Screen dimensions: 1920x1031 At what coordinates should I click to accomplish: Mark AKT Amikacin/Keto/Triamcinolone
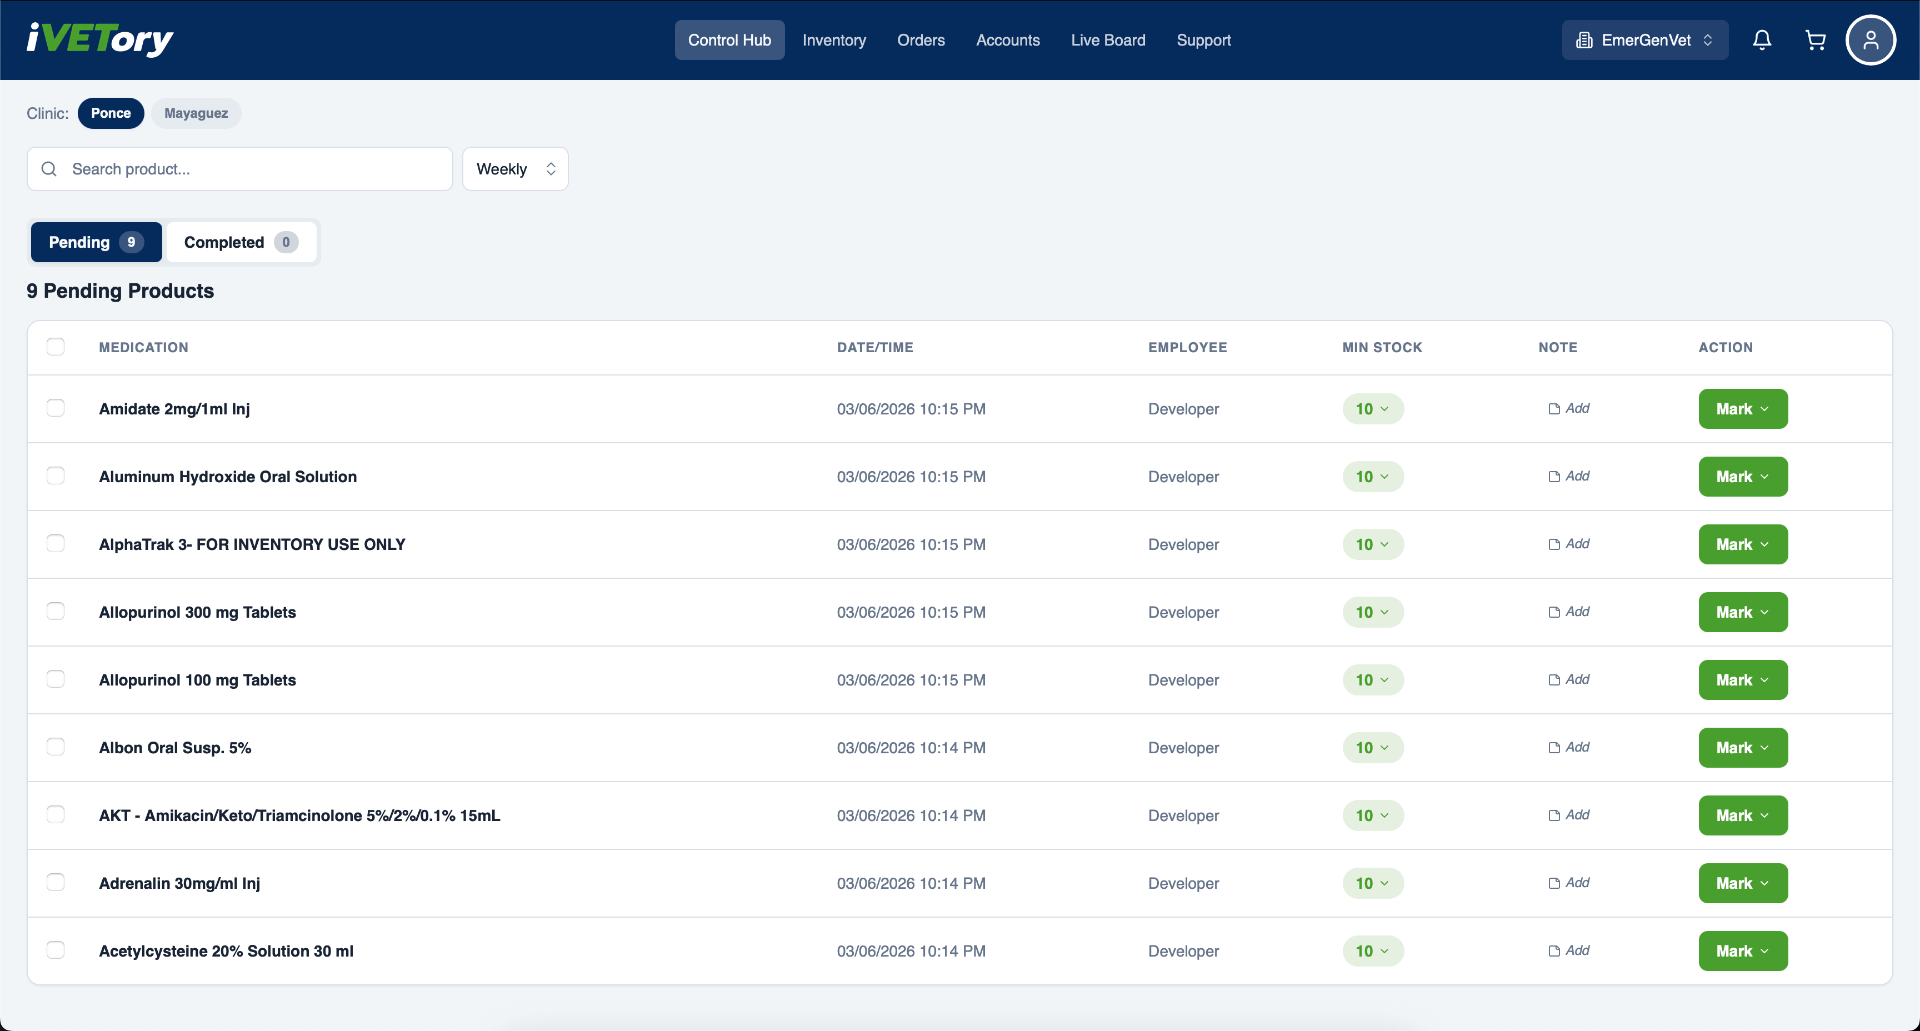1743,816
